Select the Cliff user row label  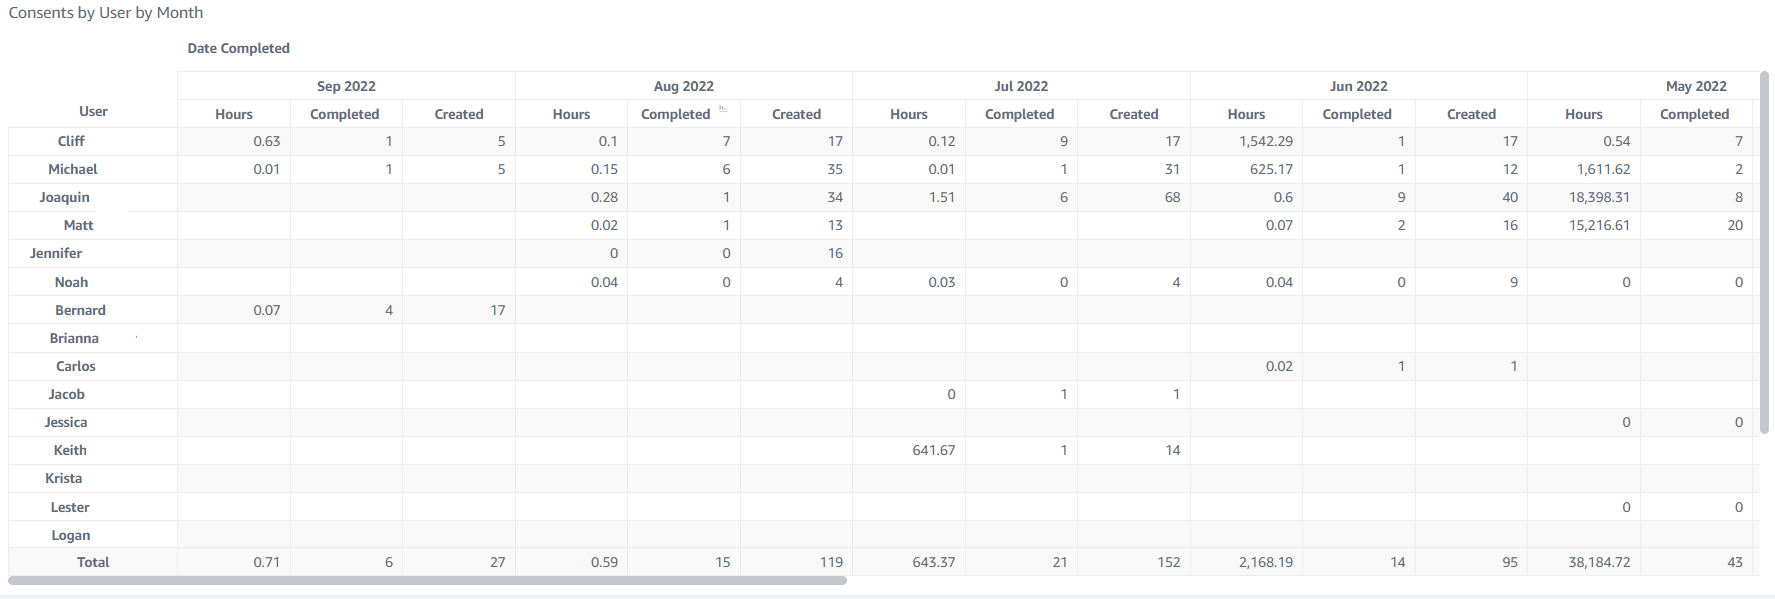(71, 141)
